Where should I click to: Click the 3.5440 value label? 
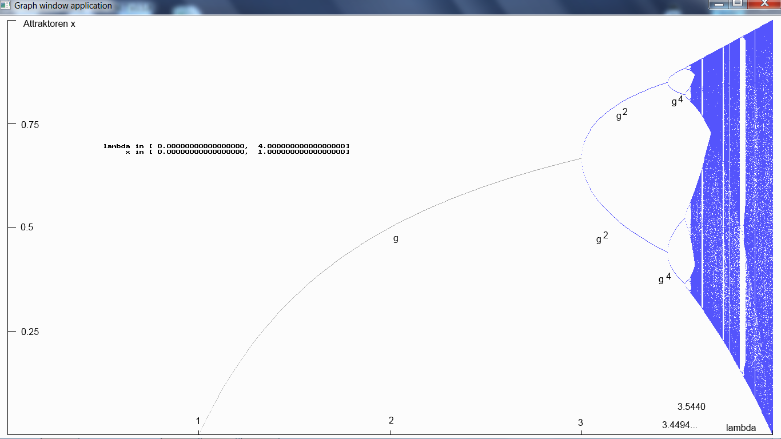691,407
